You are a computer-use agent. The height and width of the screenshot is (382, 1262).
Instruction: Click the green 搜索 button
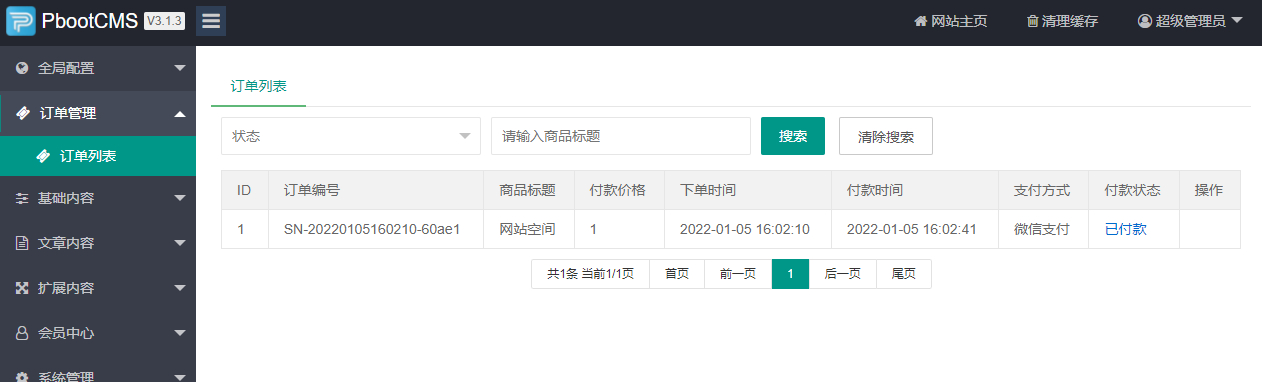point(793,136)
